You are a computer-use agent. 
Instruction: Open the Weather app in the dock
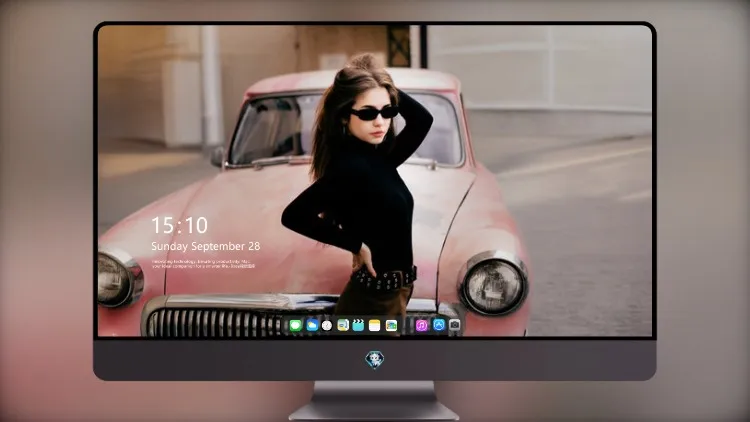(x=312, y=325)
